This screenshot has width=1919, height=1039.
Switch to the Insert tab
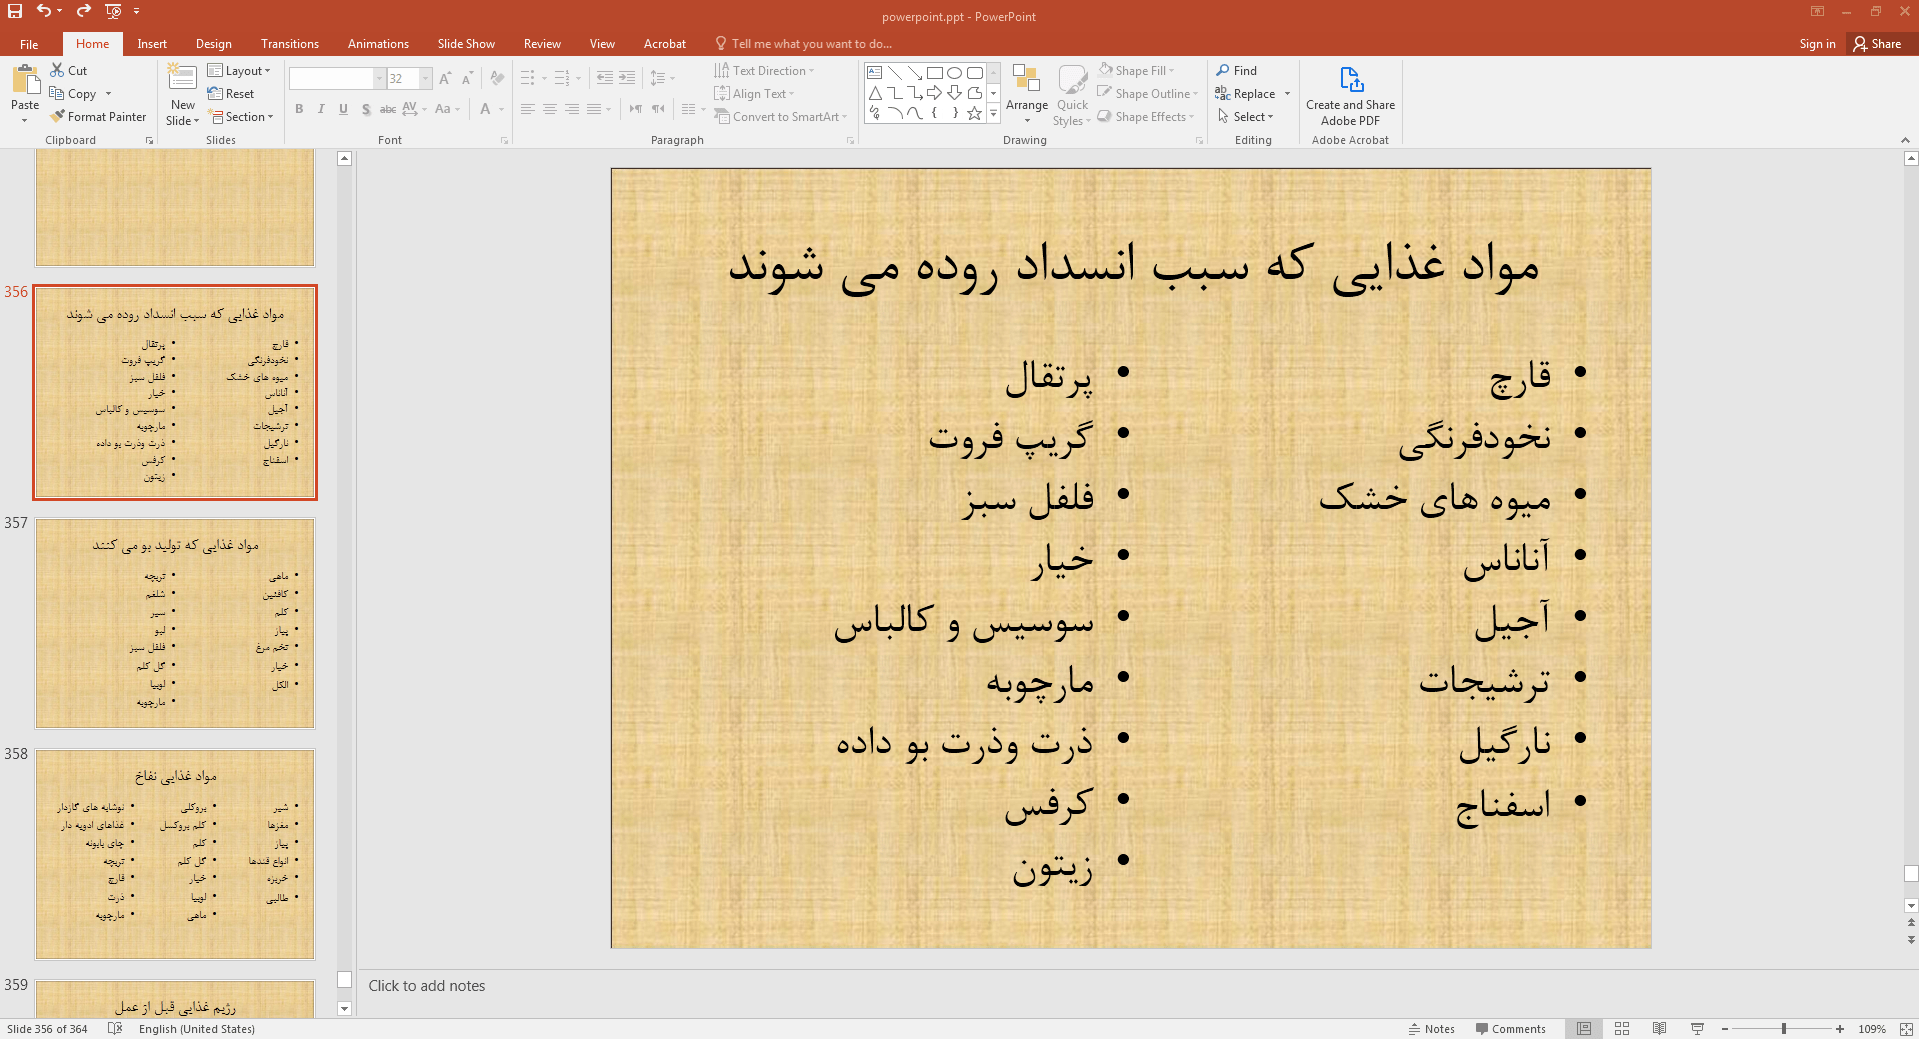coord(152,43)
